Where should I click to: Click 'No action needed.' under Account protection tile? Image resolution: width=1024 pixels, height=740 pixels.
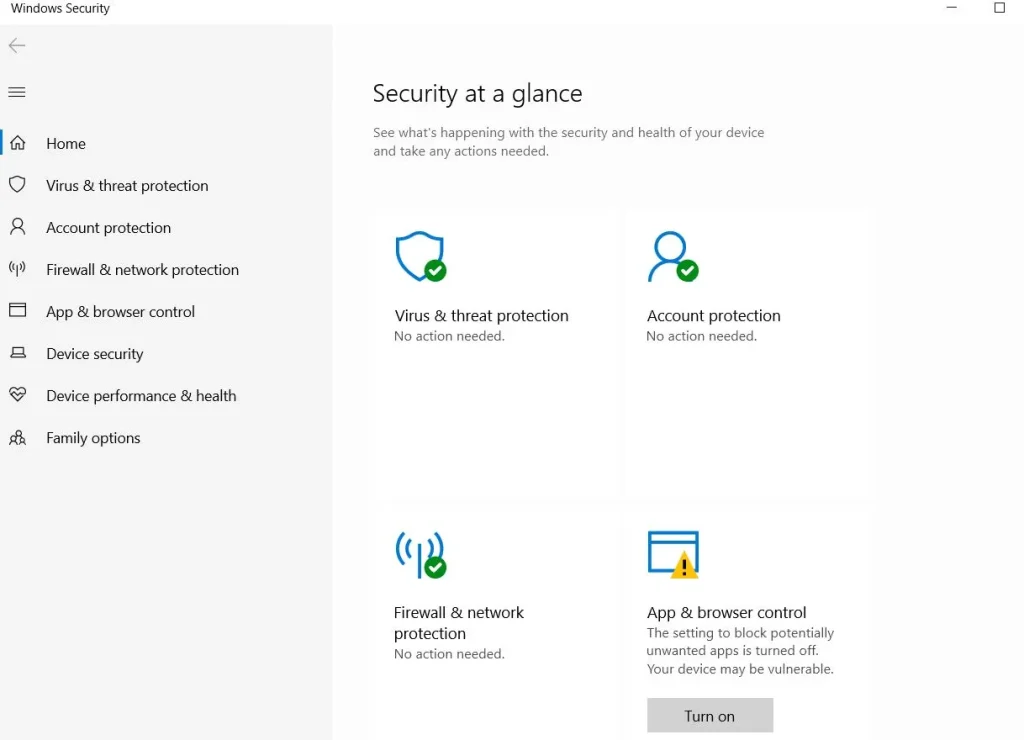pos(701,336)
